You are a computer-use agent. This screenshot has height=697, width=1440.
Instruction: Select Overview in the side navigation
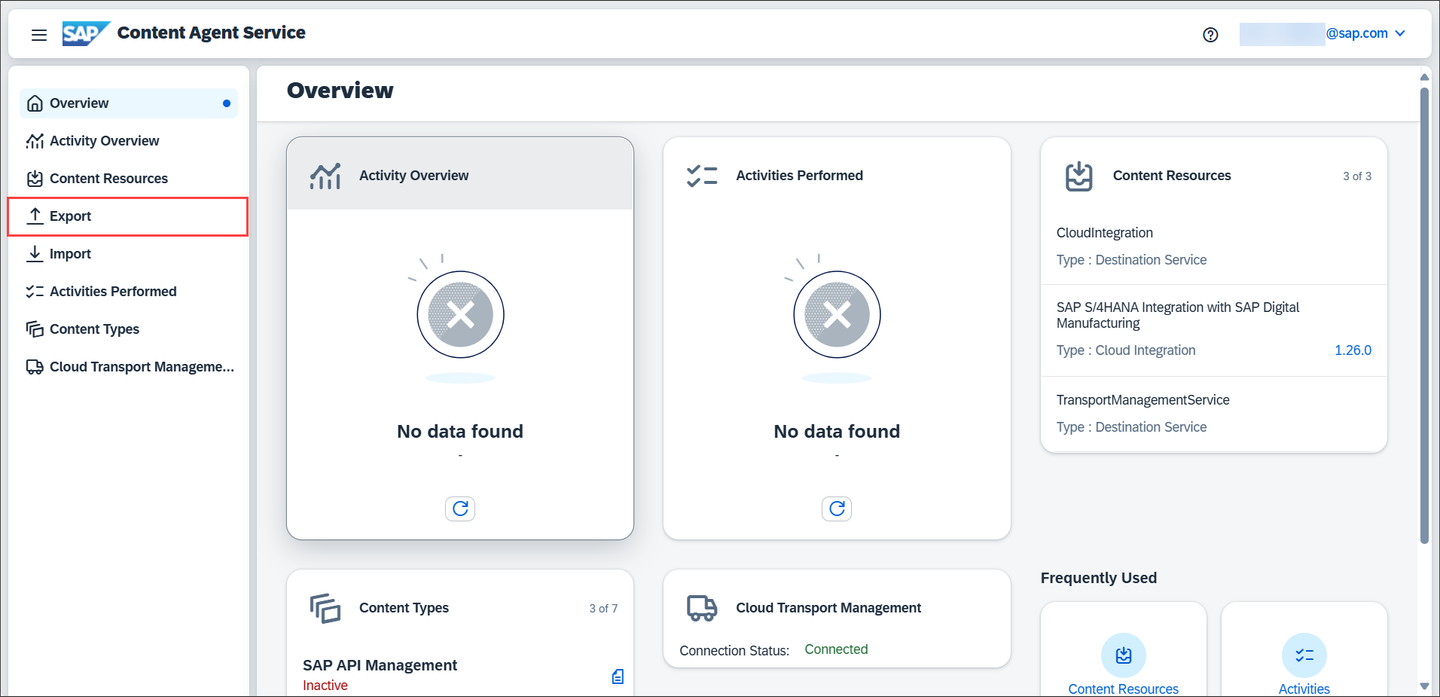[129, 103]
